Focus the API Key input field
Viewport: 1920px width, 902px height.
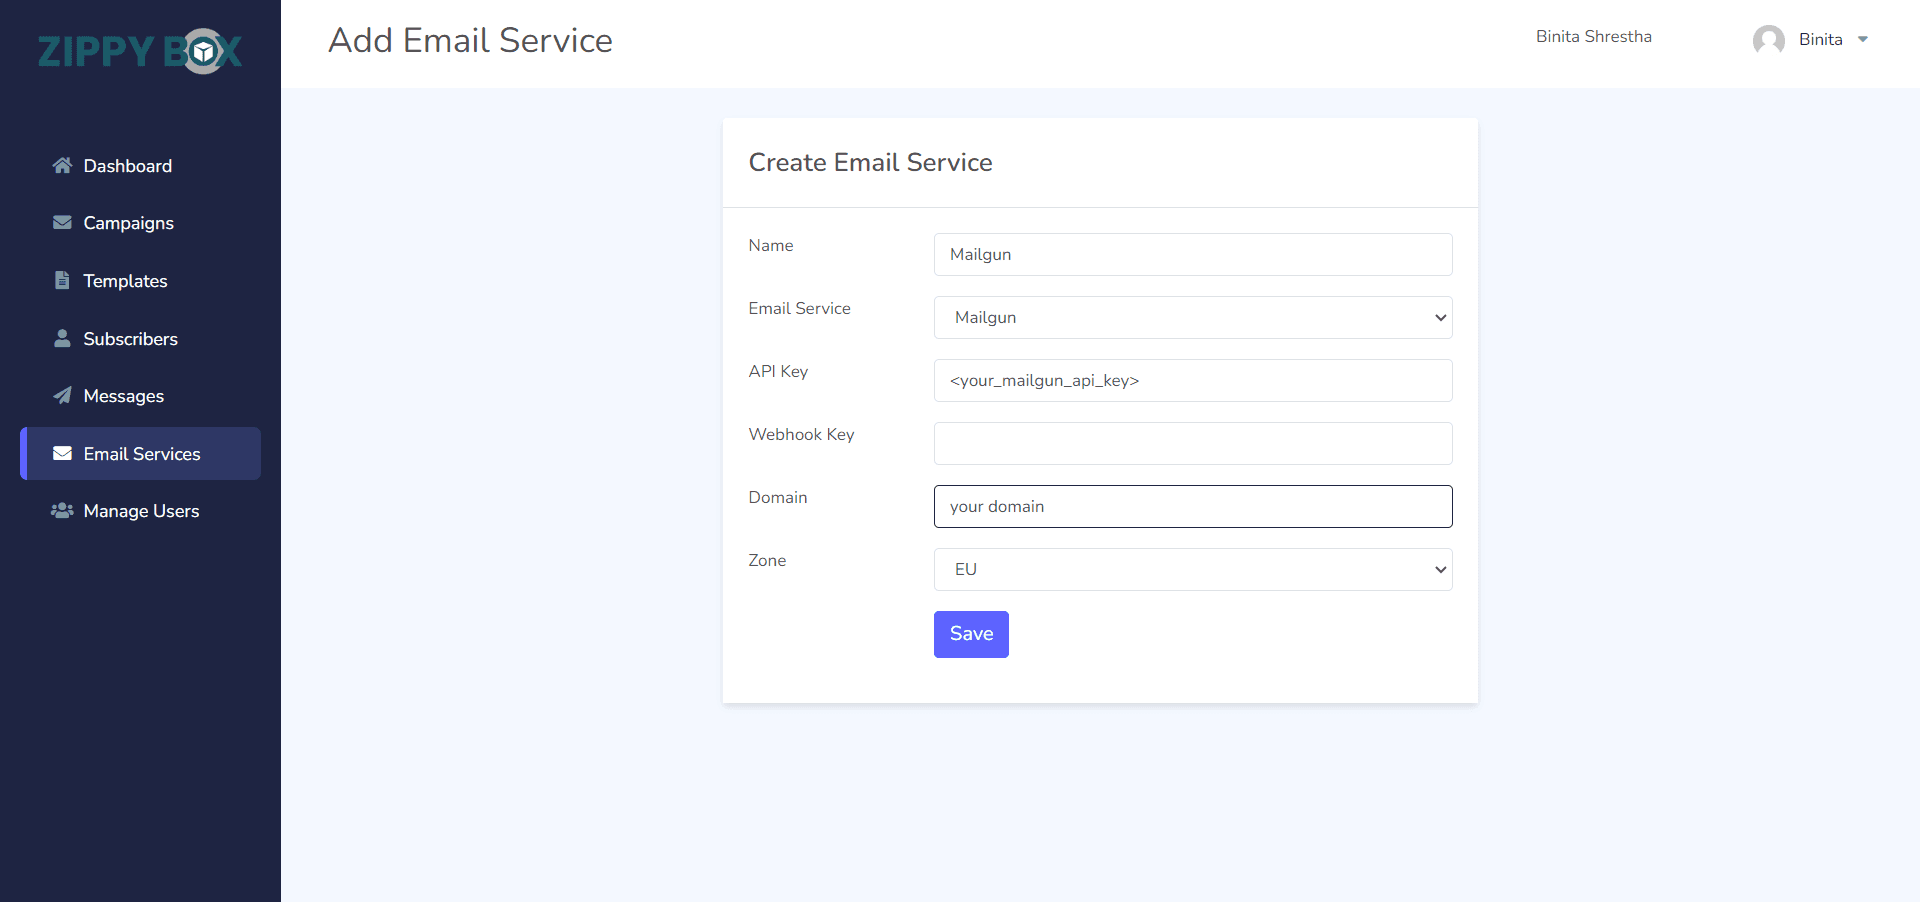[x=1193, y=380]
